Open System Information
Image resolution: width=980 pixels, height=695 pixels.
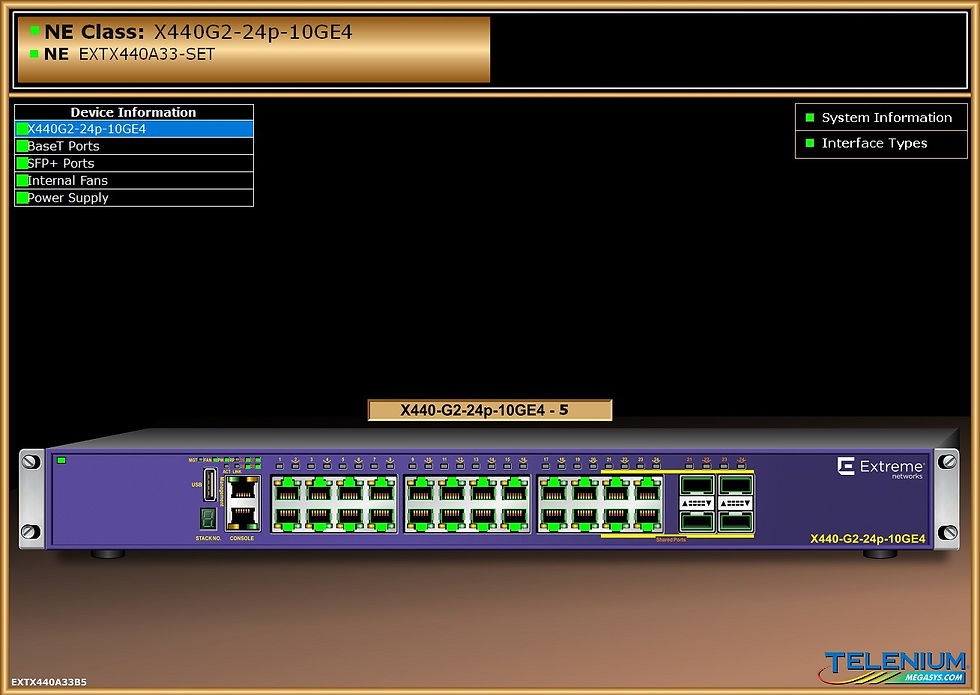tap(881, 118)
